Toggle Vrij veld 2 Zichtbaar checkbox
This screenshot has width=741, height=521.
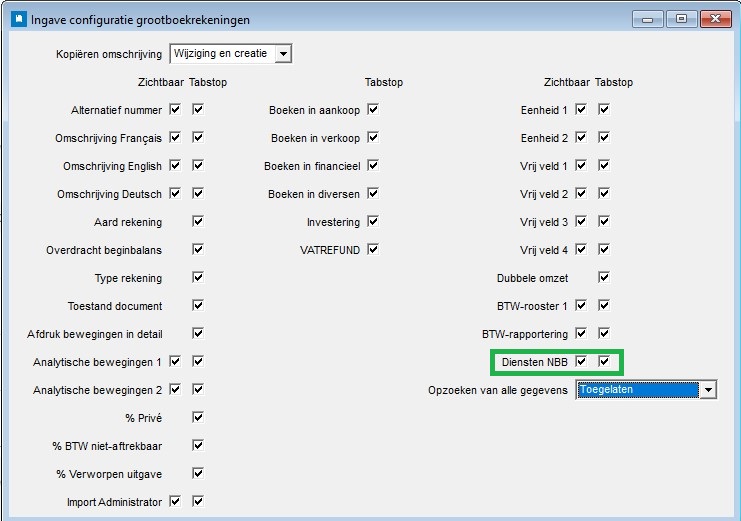(581, 193)
